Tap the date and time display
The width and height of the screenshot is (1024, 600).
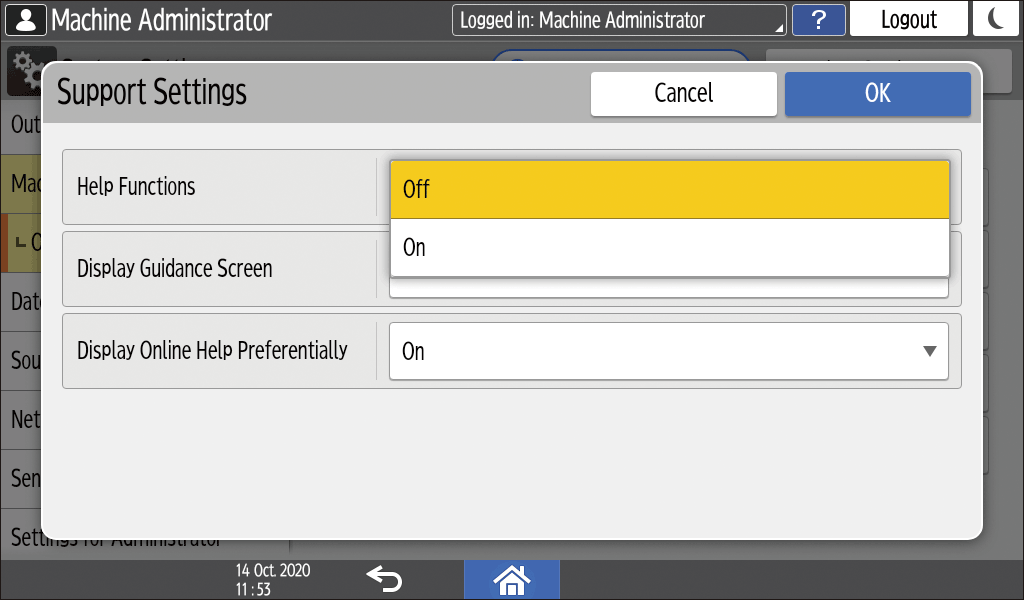272,579
